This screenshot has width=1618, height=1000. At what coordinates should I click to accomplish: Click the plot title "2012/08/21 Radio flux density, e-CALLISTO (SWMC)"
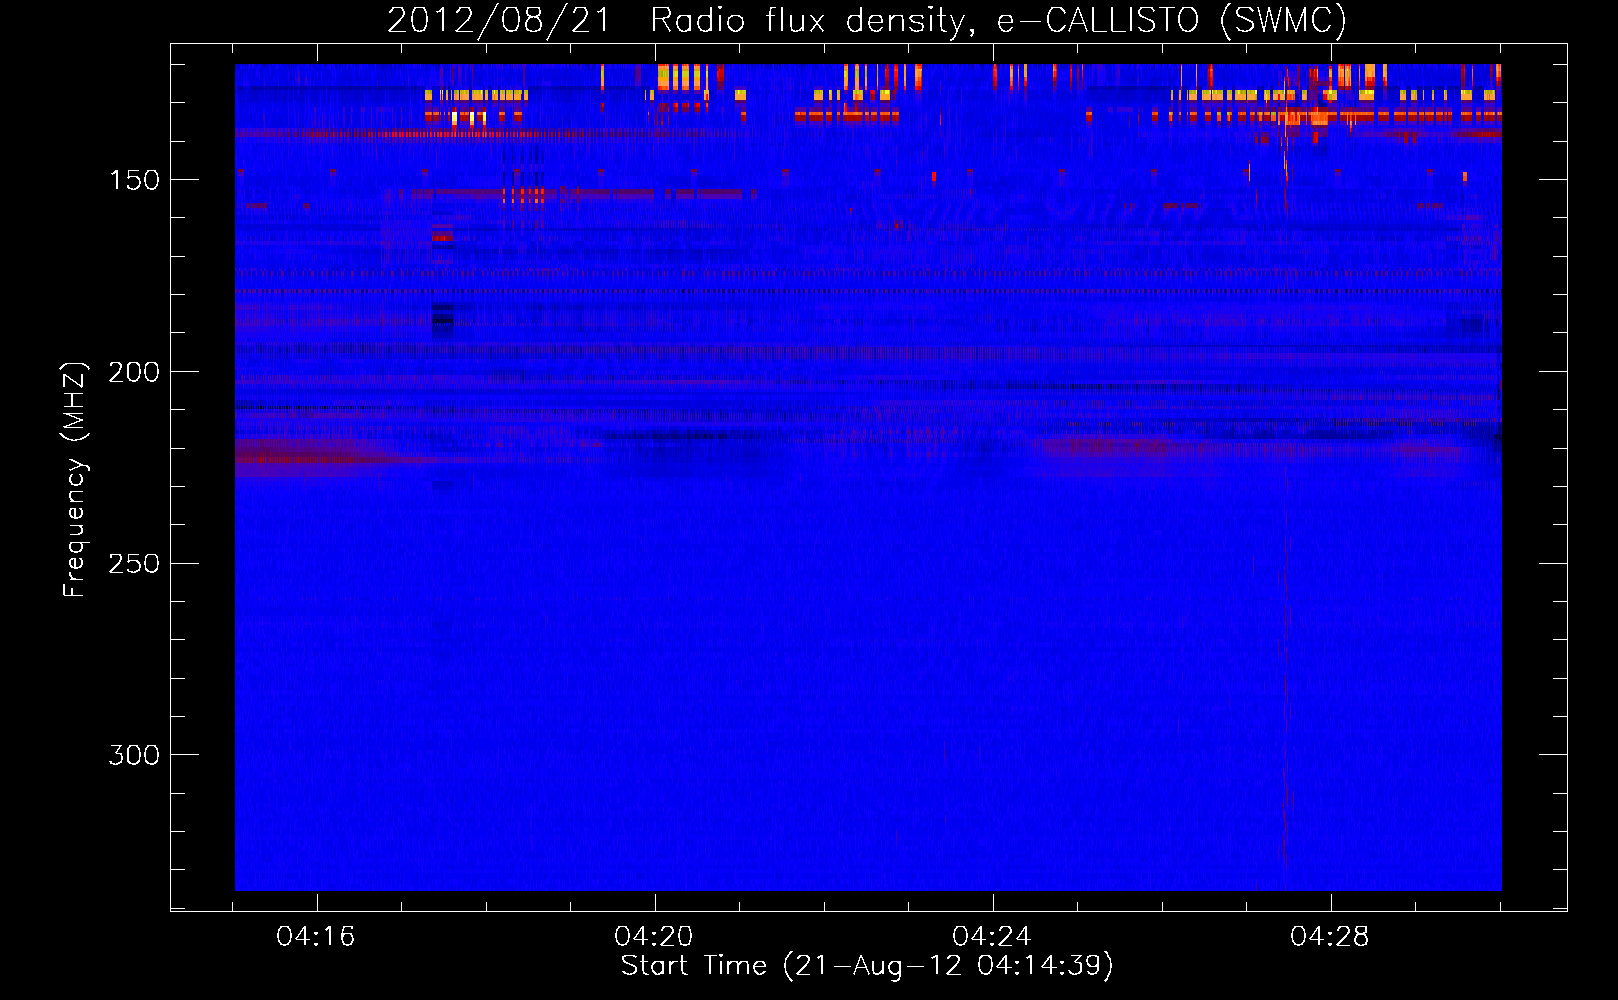pyautogui.click(x=867, y=20)
